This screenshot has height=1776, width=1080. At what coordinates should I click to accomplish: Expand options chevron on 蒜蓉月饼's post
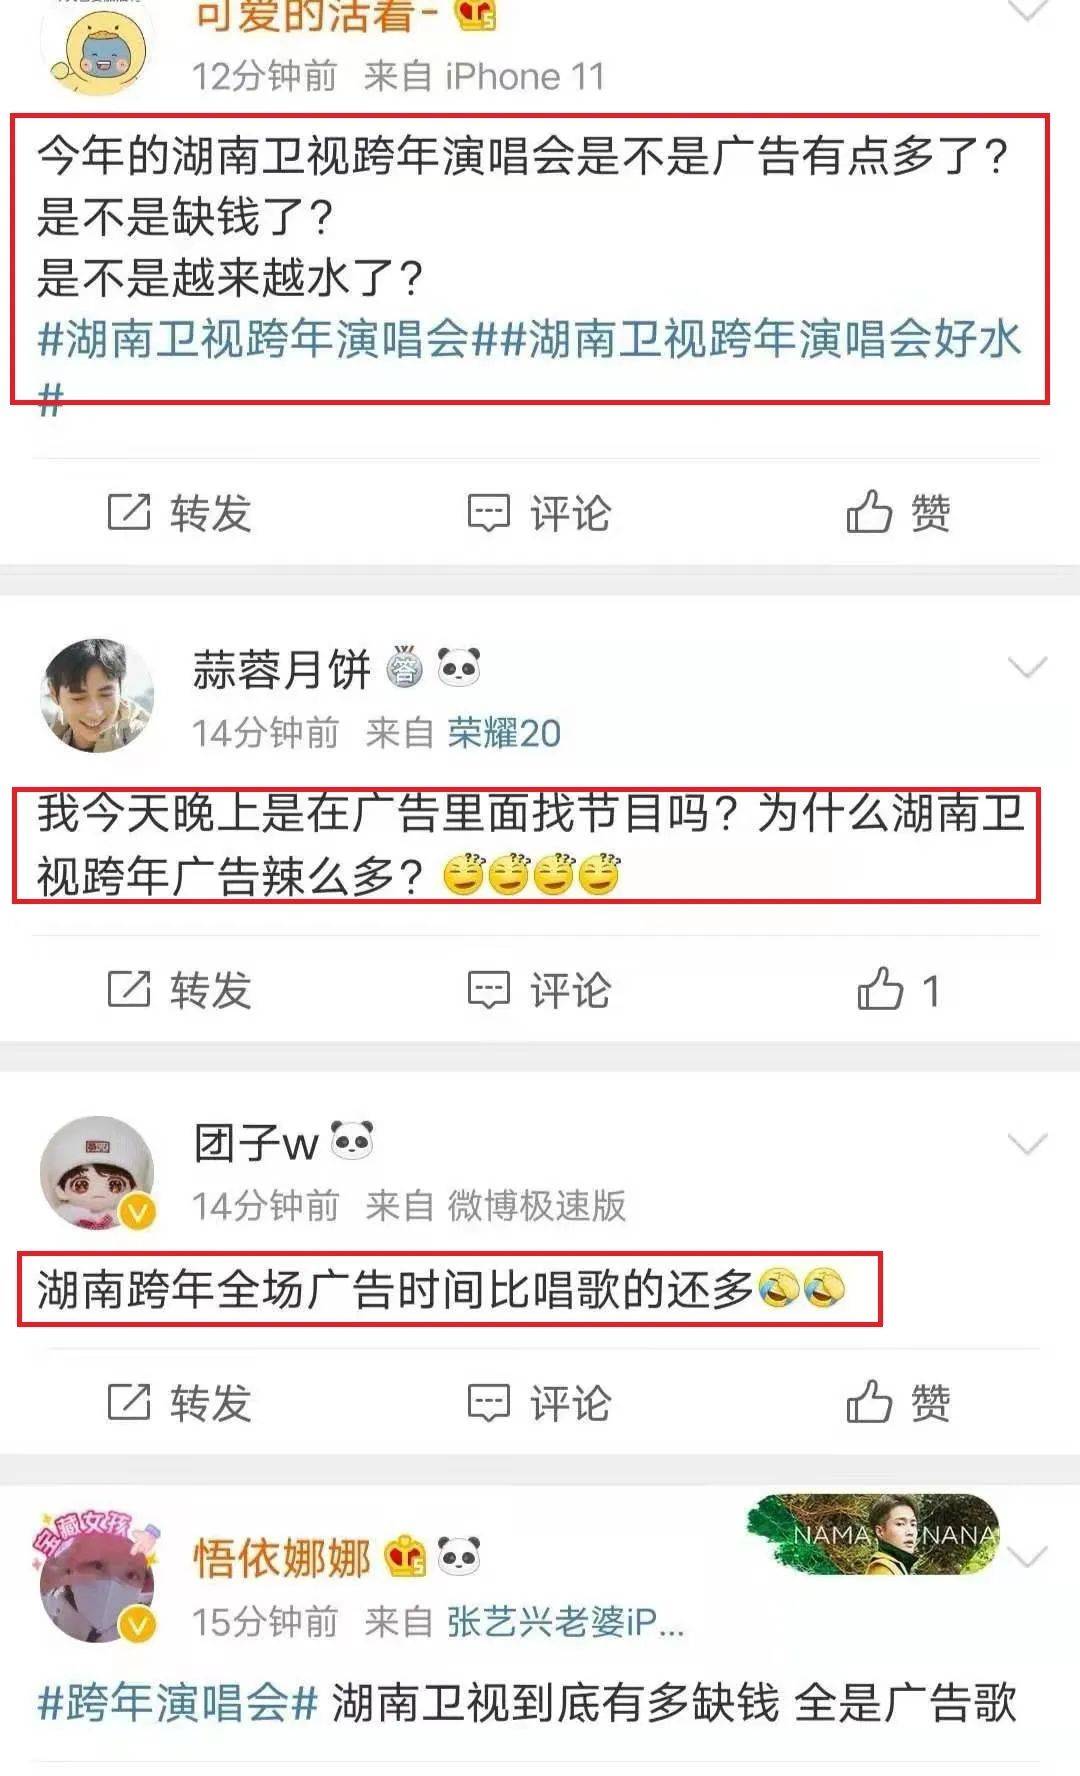pyautogui.click(x=1027, y=667)
